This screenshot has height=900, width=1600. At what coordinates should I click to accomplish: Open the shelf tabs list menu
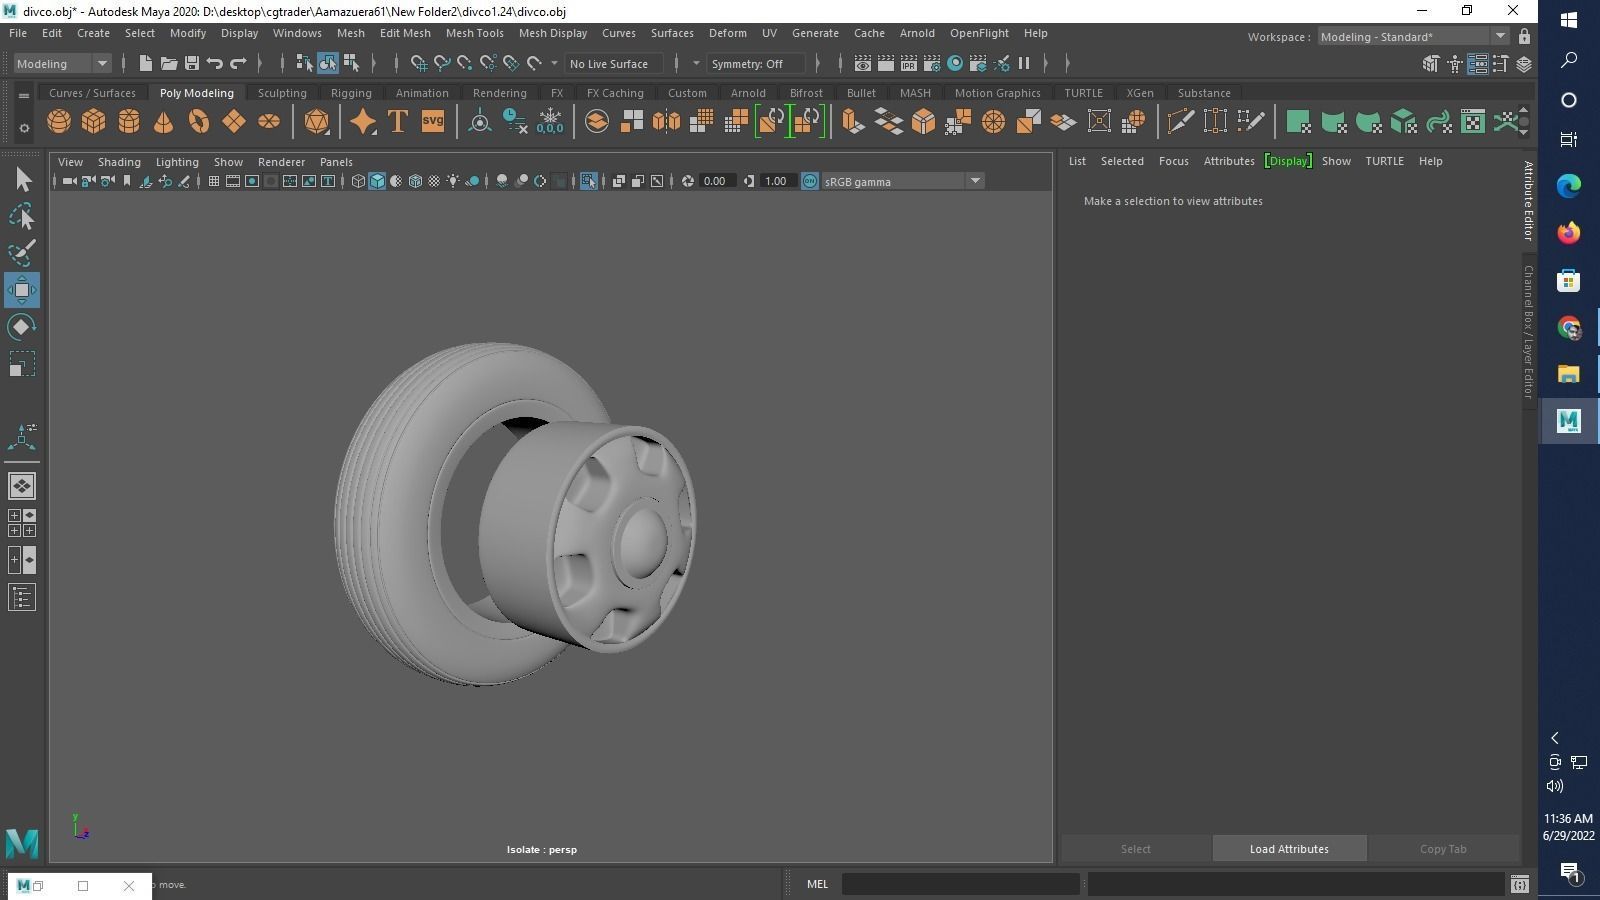(23, 96)
